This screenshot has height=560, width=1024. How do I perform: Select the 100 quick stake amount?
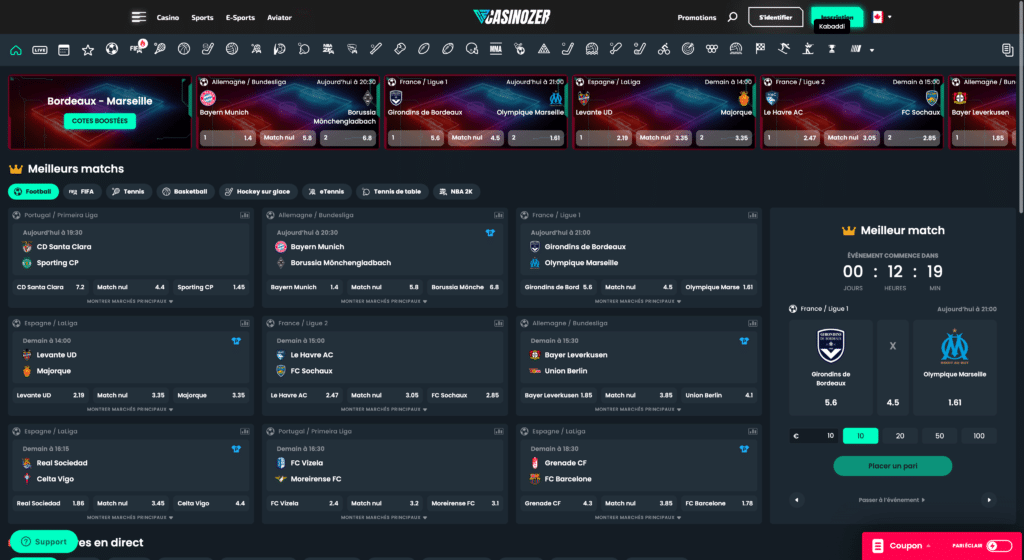[978, 435]
